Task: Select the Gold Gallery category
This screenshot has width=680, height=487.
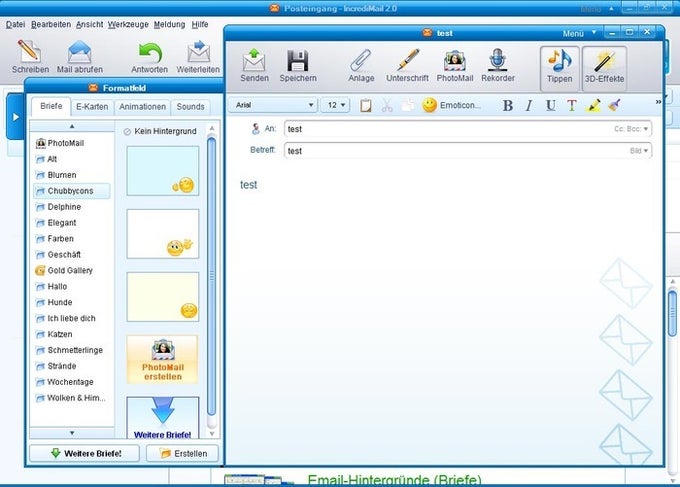Action: pos(64,271)
